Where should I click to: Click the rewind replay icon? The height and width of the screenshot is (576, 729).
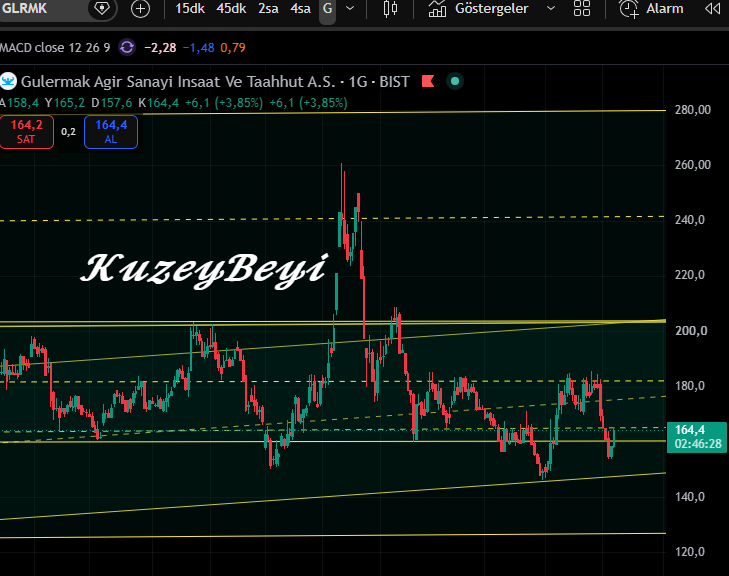(713, 9)
